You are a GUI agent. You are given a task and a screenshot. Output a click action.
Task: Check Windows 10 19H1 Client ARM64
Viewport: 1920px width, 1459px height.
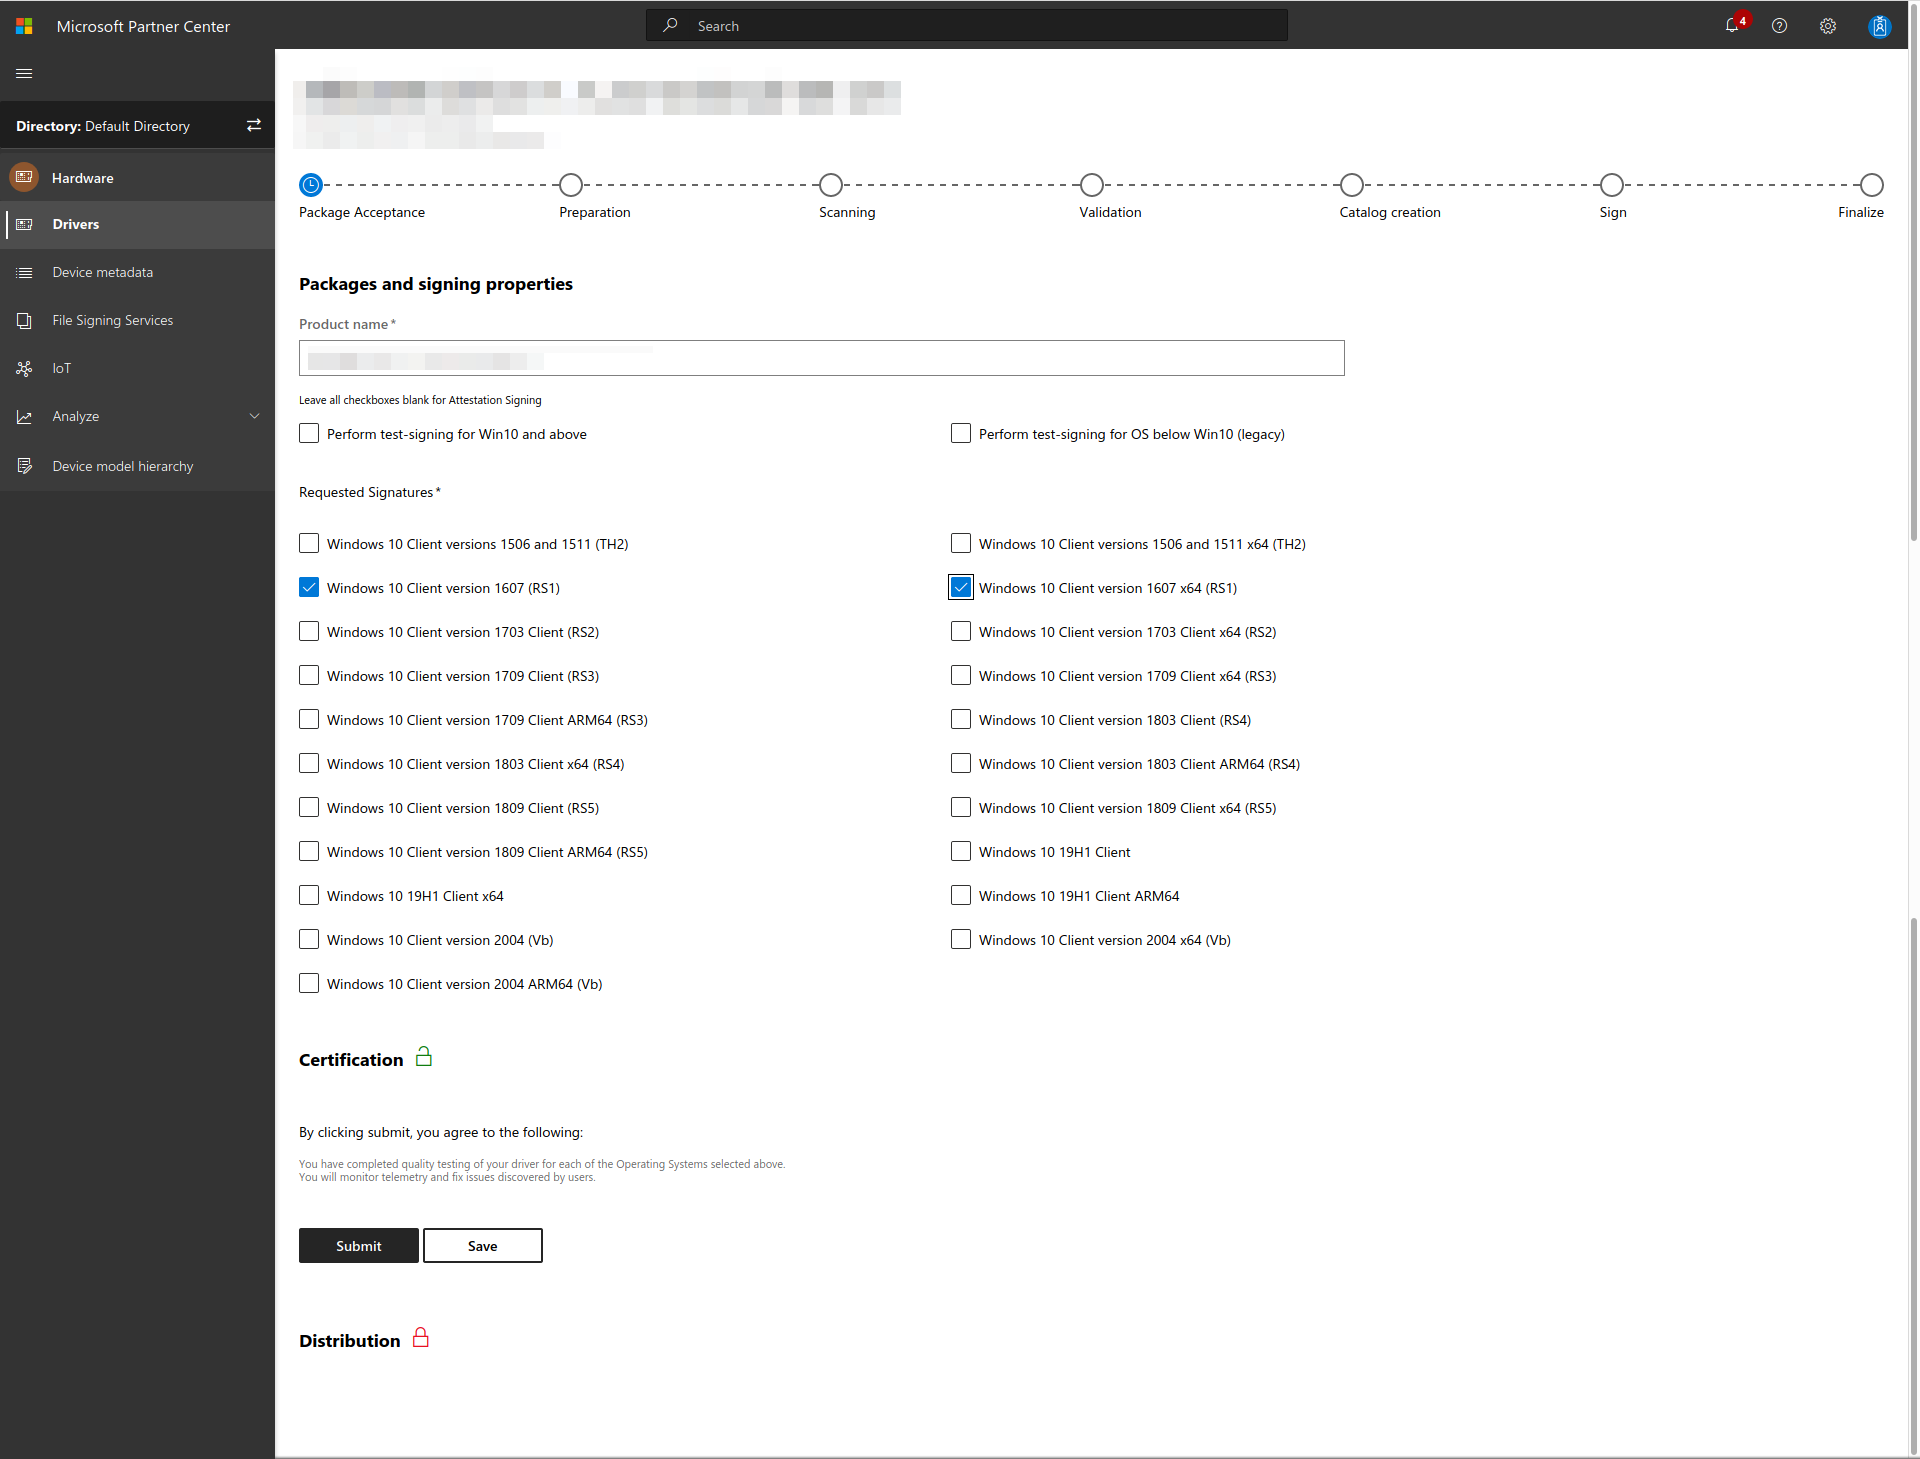[961, 896]
